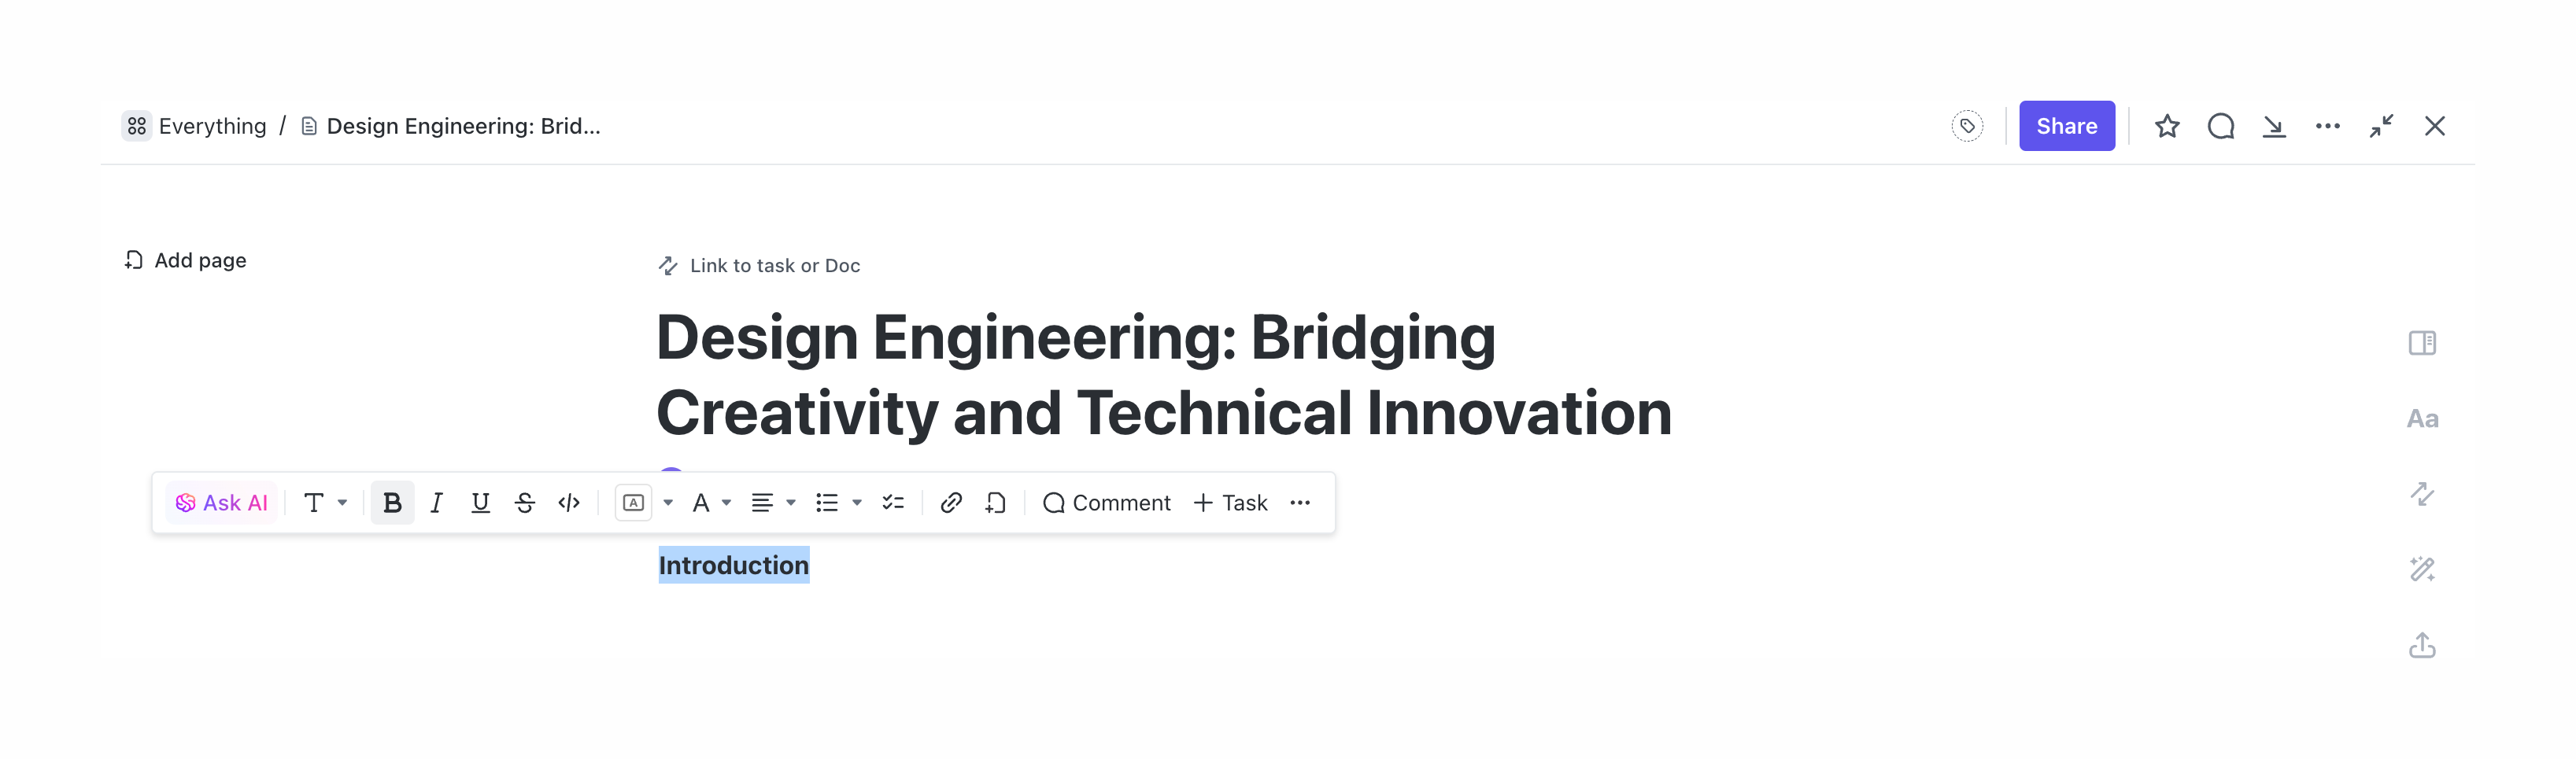Screen dimensions: 2576x759
Task: Click the export icon in right sidebar
Action: click(2421, 646)
